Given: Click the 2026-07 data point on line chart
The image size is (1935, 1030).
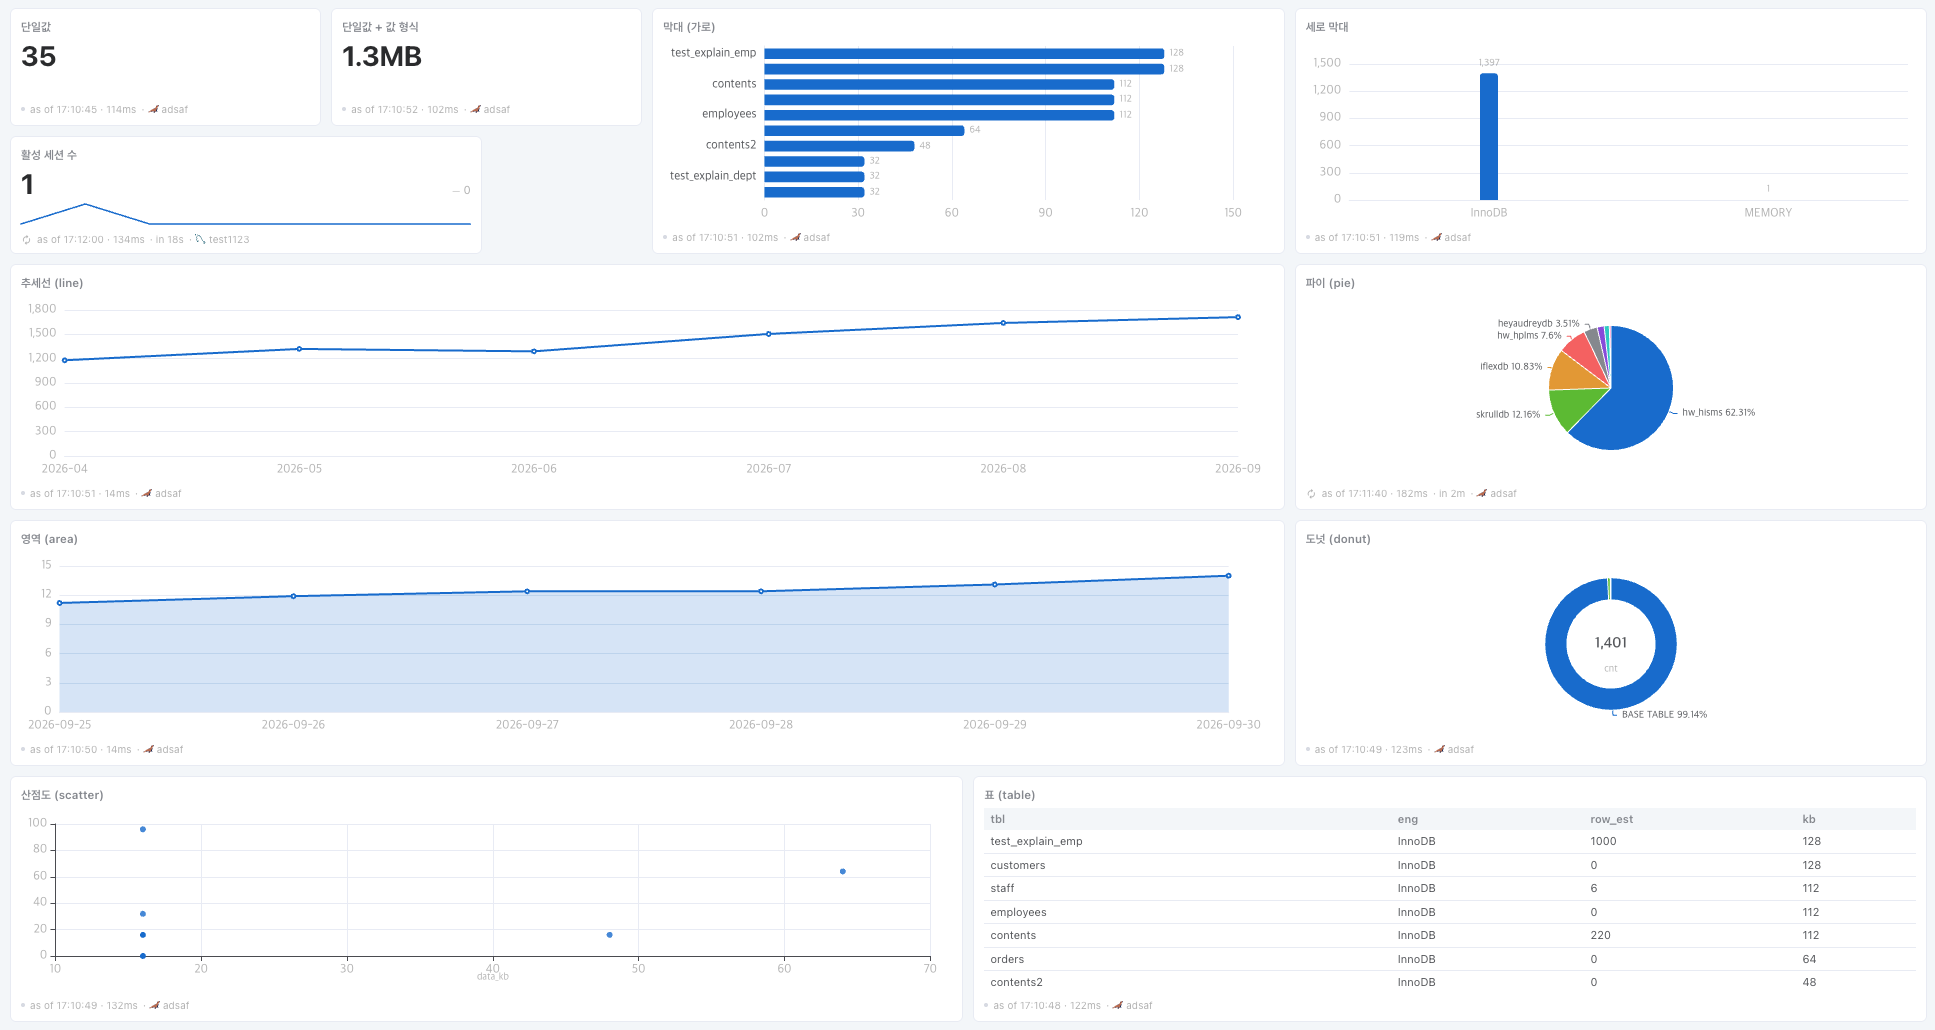Looking at the screenshot, I should pyautogui.click(x=769, y=334).
